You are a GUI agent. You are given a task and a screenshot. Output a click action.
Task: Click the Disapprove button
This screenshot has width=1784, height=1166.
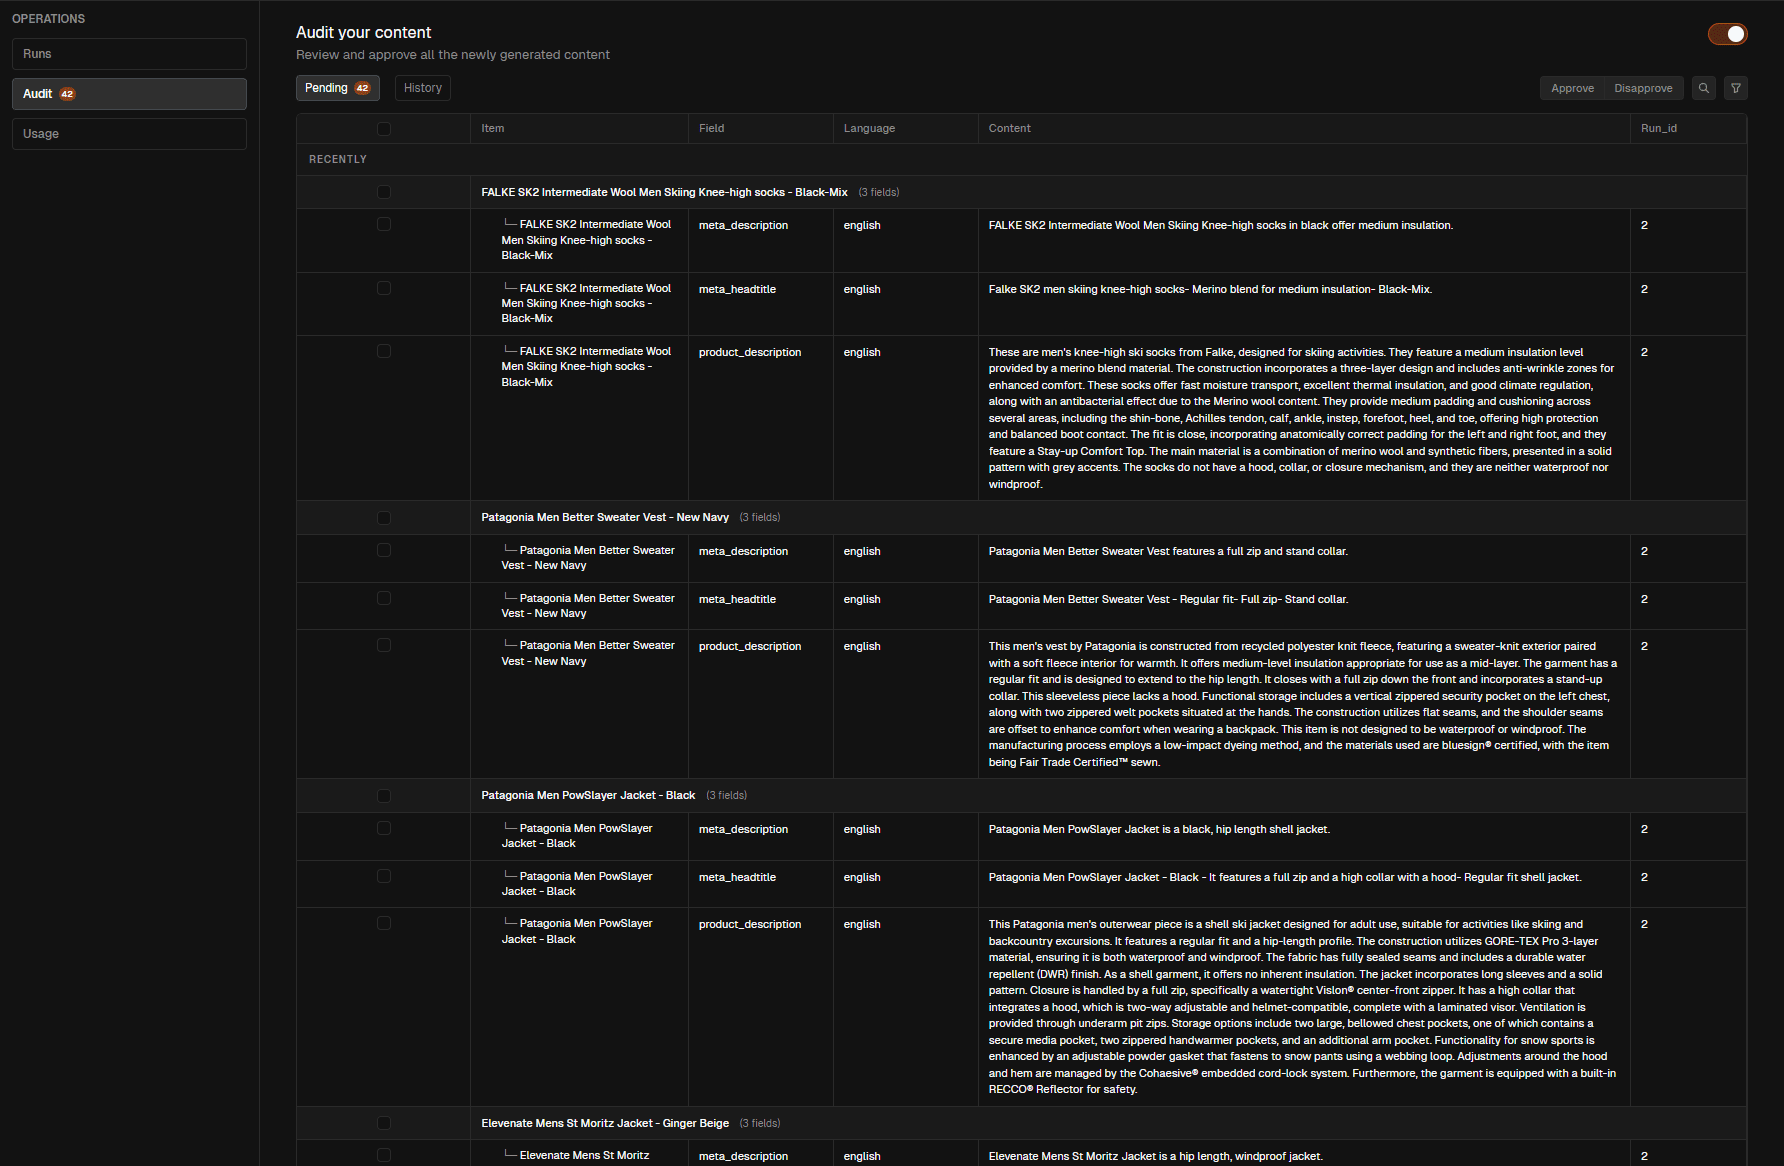coord(1643,88)
